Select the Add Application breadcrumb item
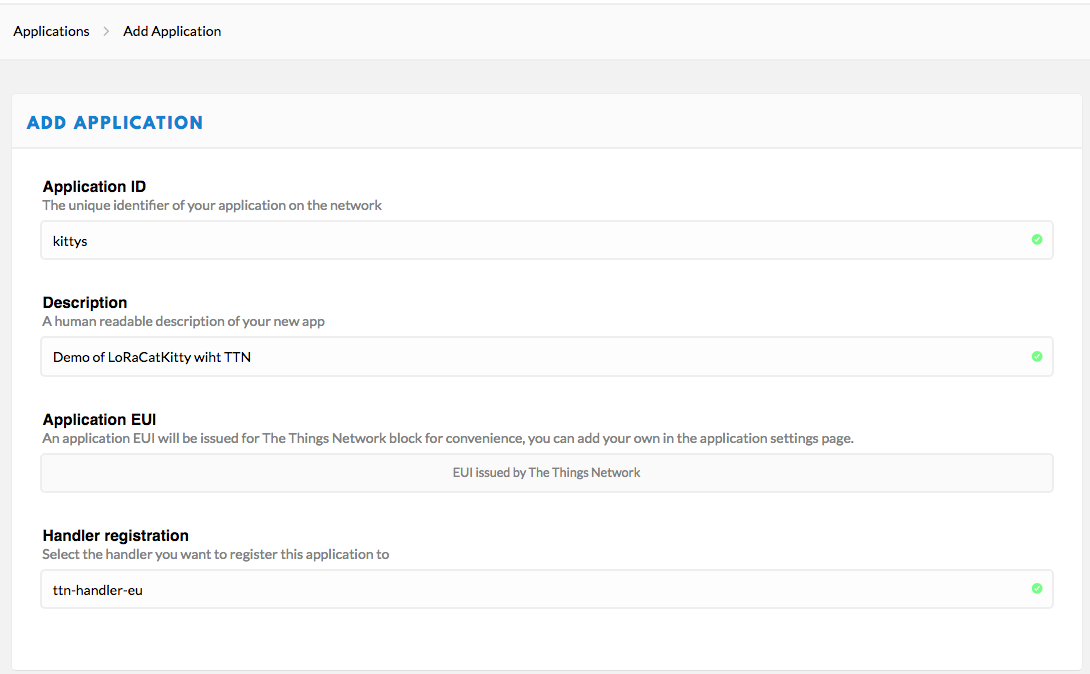Image resolution: width=1090 pixels, height=674 pixels. [171, 31]
